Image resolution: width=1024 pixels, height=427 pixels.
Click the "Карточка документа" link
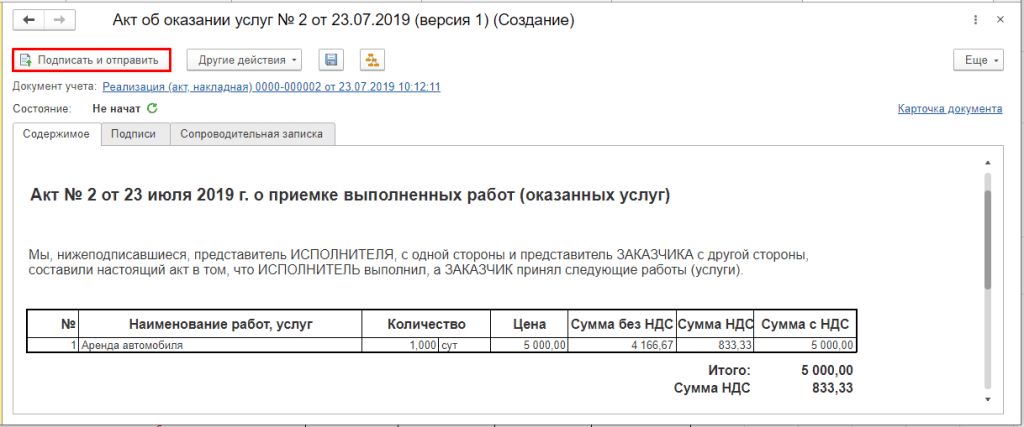pyautogui.click(x=949, y=109)
